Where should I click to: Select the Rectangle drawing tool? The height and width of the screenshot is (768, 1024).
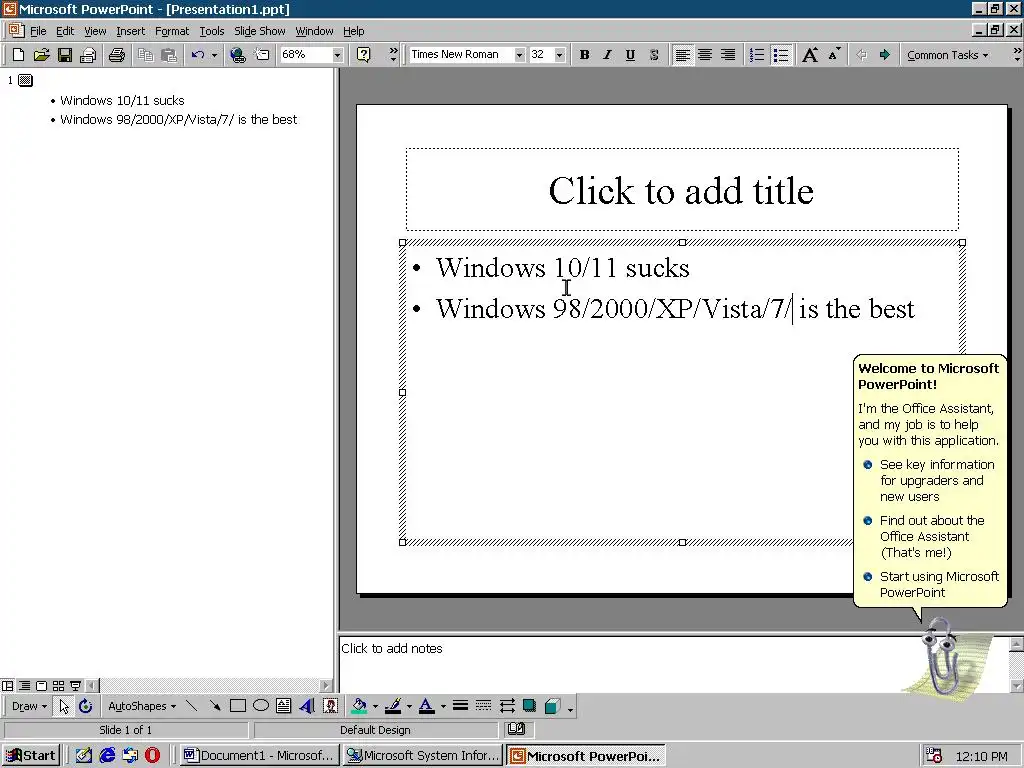(238, 706)
